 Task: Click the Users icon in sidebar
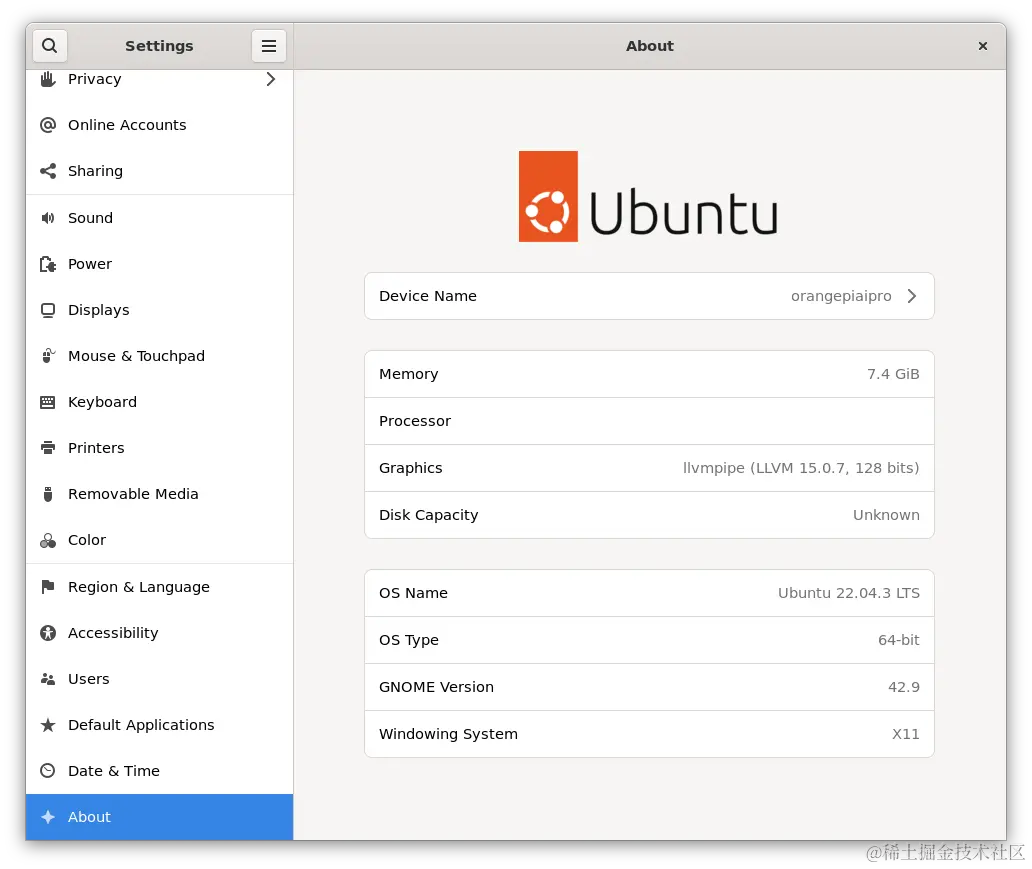(x=47, y=679)
